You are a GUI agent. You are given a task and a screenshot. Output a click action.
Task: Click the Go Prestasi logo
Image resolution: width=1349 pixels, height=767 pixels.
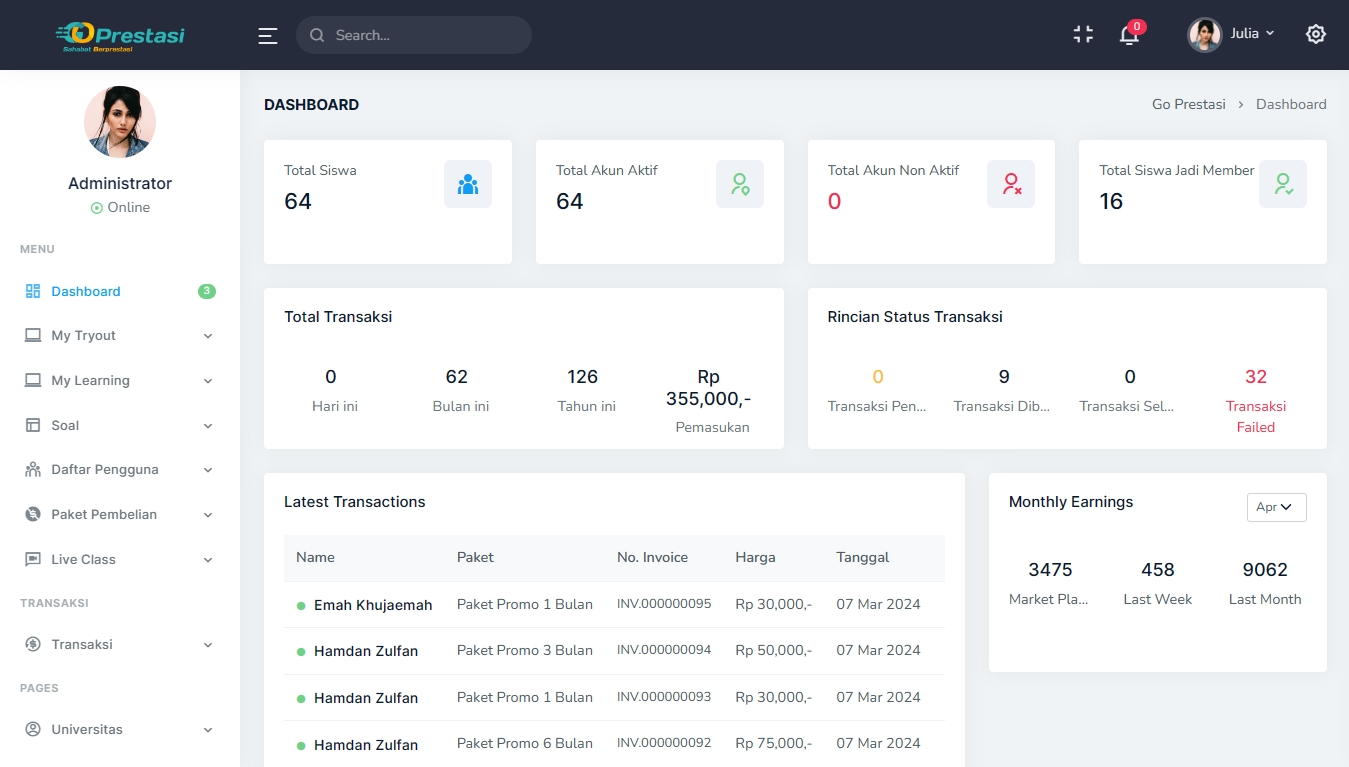click(x=120, y=35)
